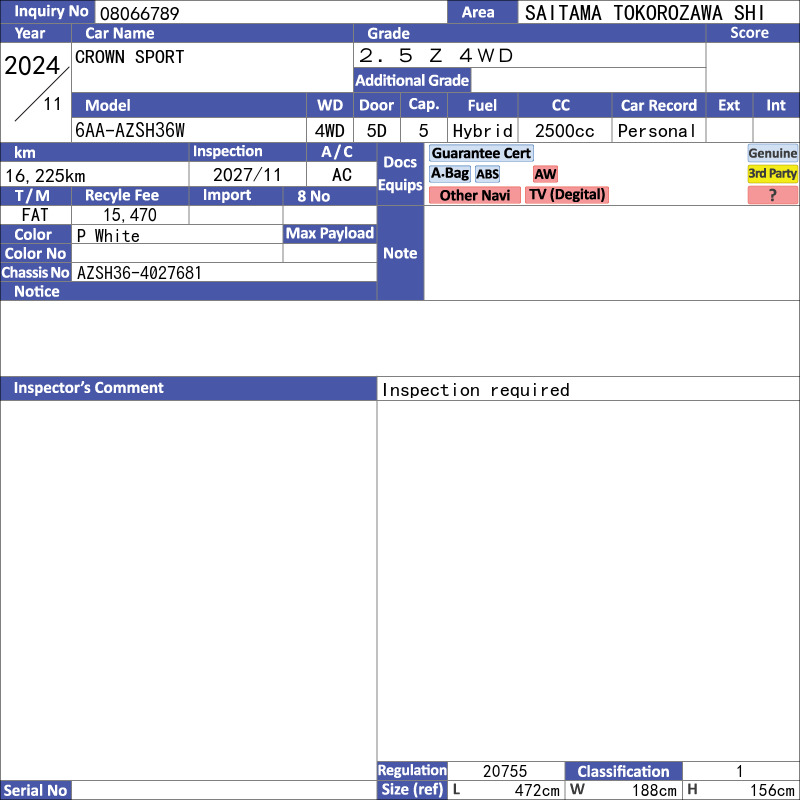Select the color value P White
This screenshot has width=800, height=800.
tap(108, 236)
